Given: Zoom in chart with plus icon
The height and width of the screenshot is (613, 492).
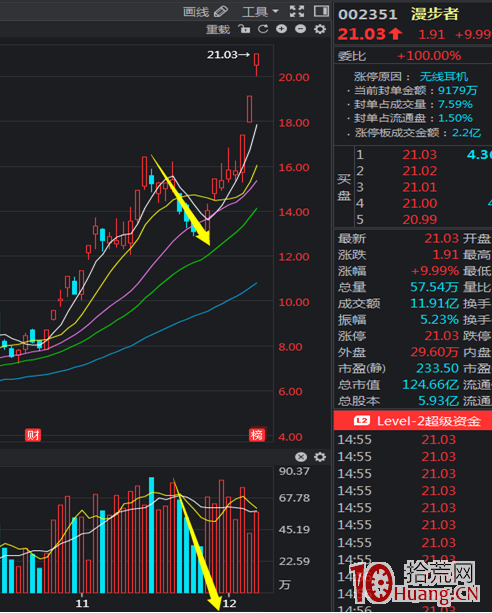Looking at the screenshot, I should click(281, 29).
